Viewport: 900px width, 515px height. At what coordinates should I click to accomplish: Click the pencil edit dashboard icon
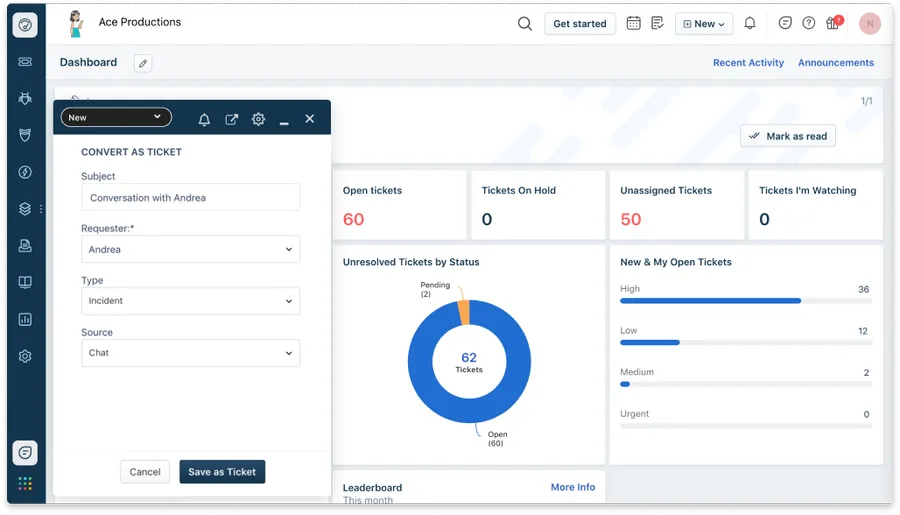(143, 63)
